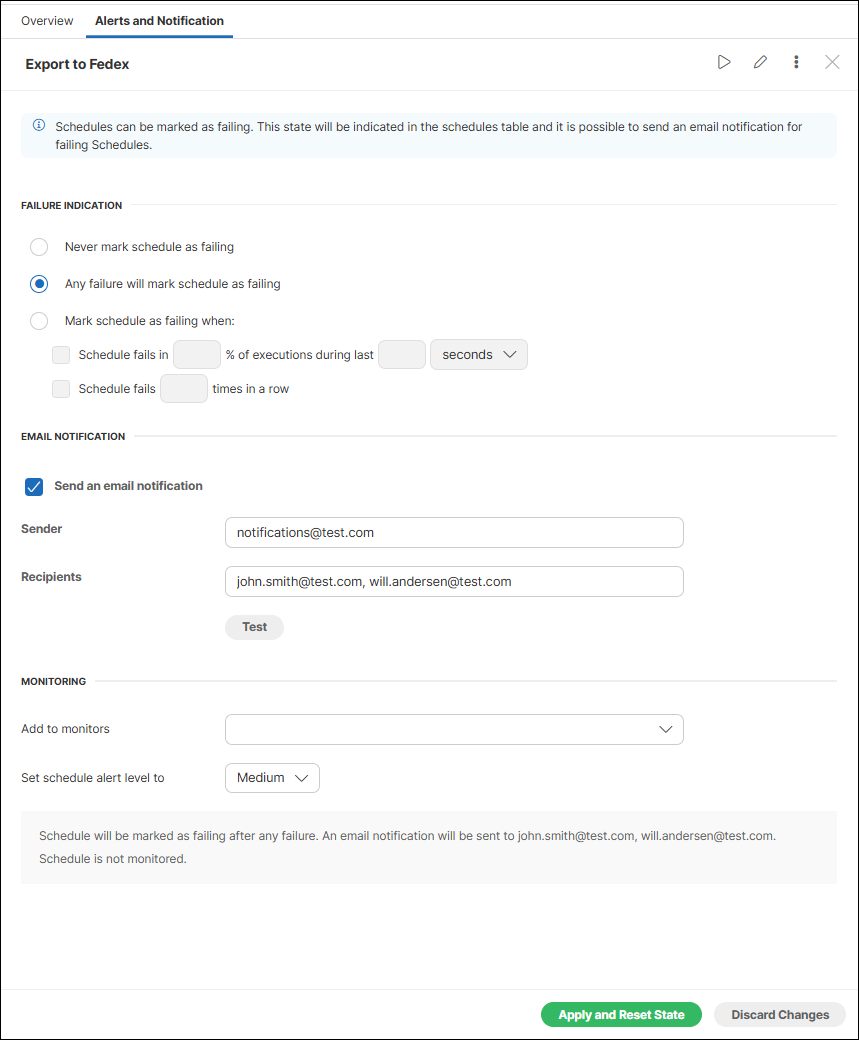Screen dimensions: 859x1040
Task: Open the pencil edit icon
Action: pyautogui.click(x=760, y=61)
